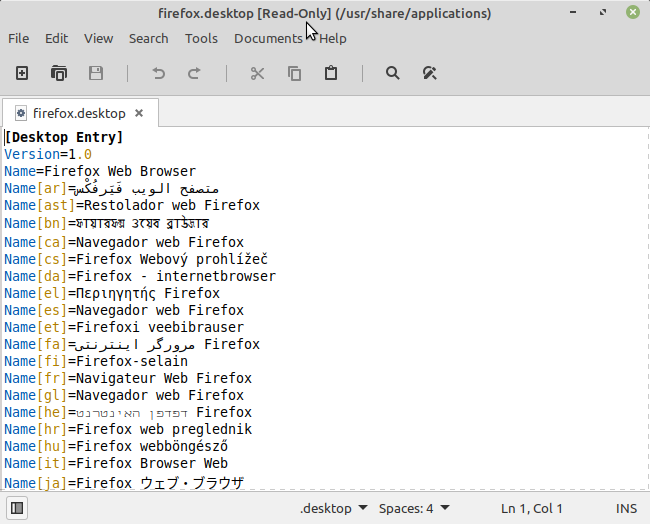Open the Search menu
This screenshot has width=650, height=524.
(148, 39)
